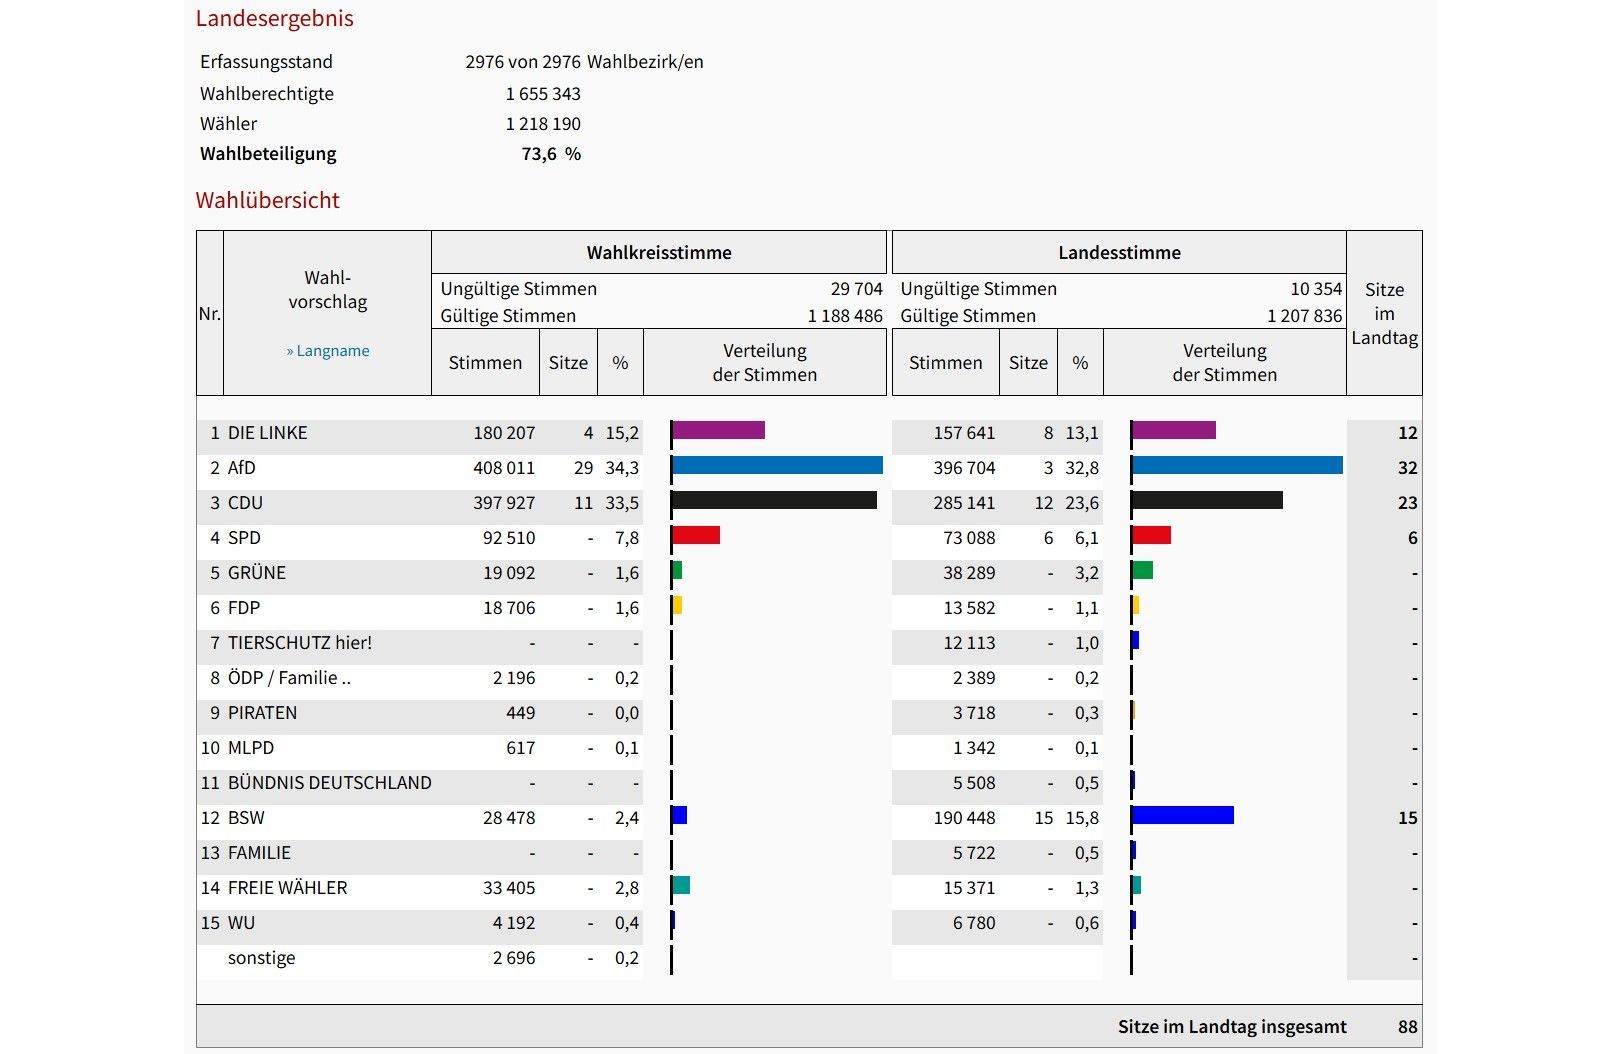This screenshot has width=1620, height=1054.
Task: Click the ÖDP / Familie party name
Action: click(289, 678)
